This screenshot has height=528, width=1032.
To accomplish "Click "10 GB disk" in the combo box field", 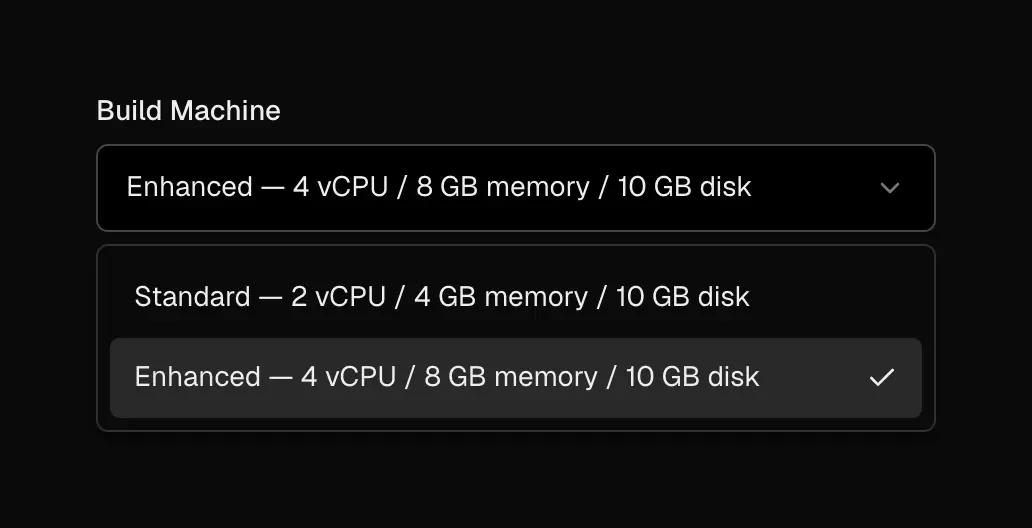I will (684, 187).
